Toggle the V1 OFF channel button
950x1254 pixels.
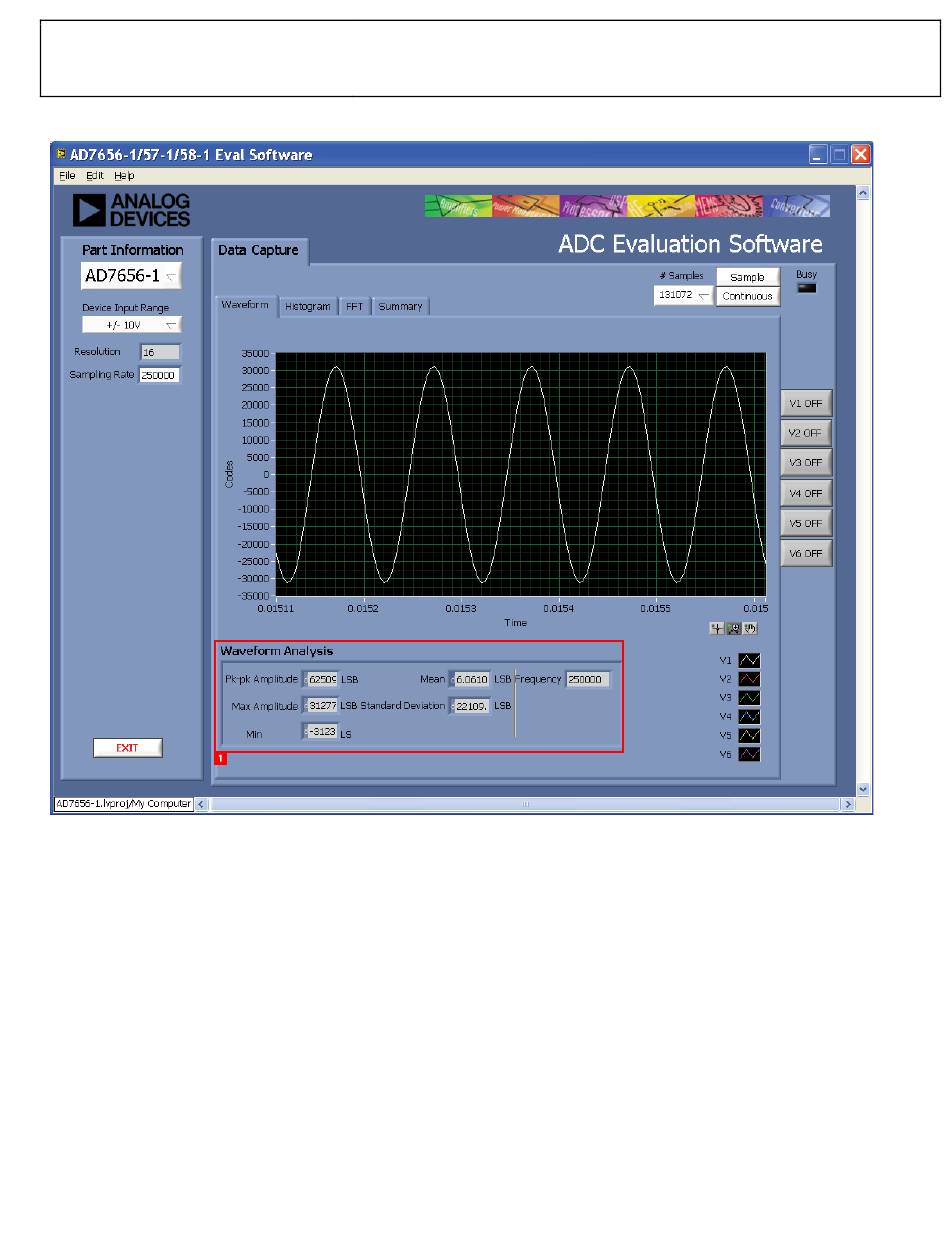[x=806, y=403]
